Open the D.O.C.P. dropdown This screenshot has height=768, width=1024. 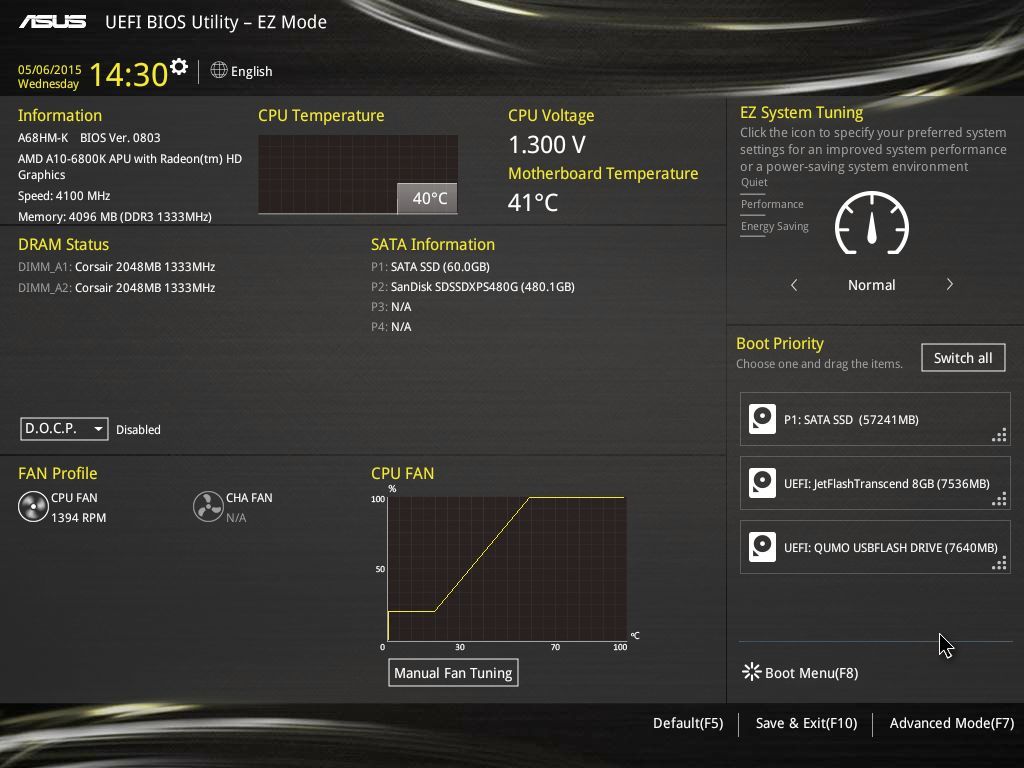tap(64, 429)
